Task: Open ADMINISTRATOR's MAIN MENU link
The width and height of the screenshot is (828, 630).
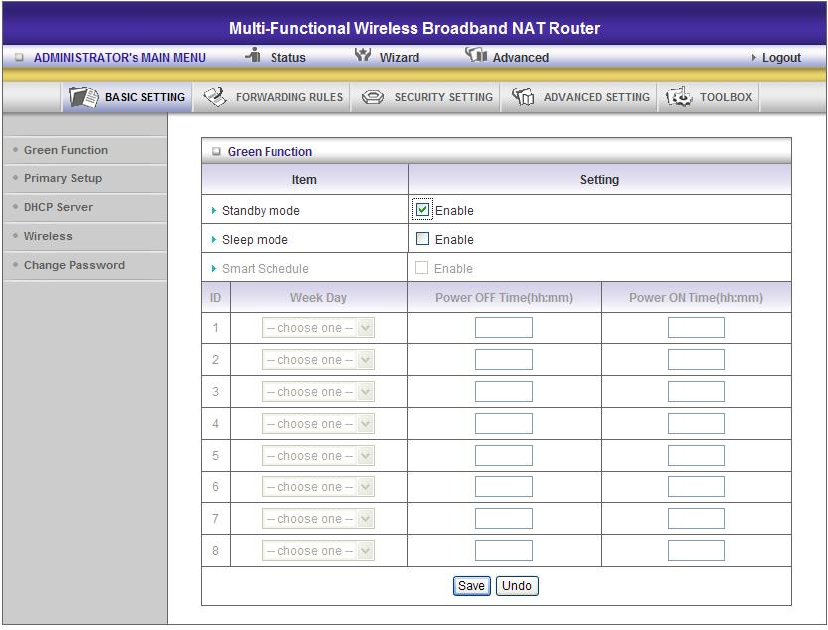Action: tap(120, 58)
